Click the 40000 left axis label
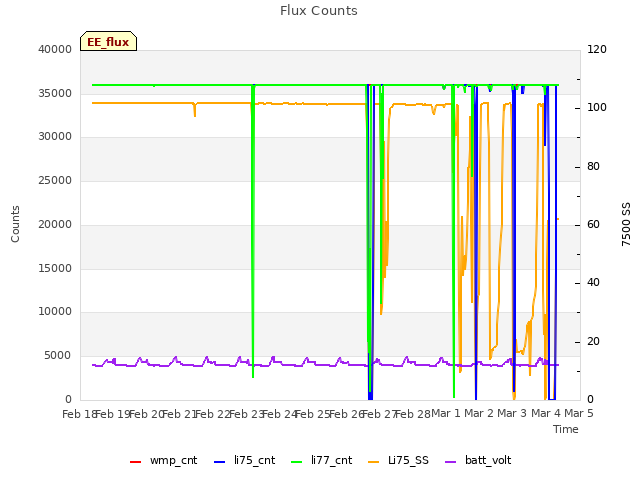 click(x=55, y=49)
